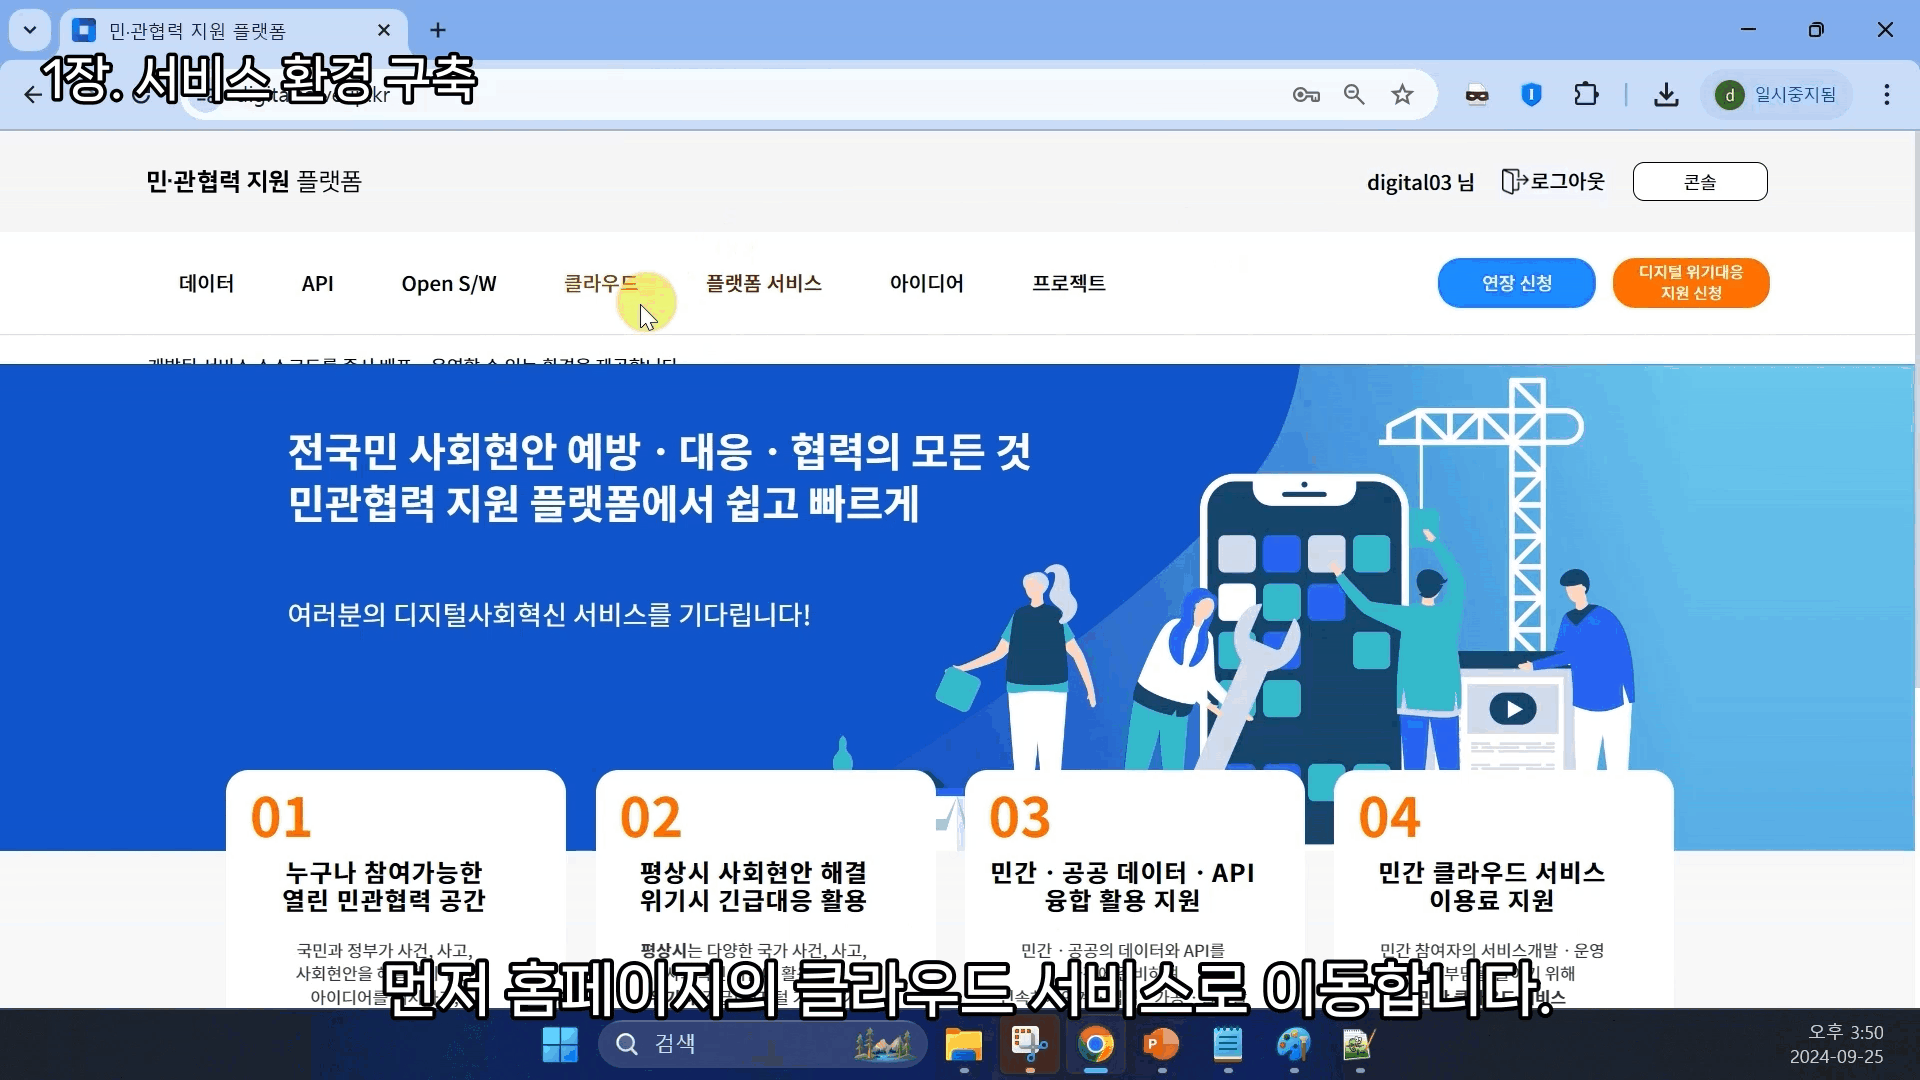Screen dimensions: 1920x1080
Task: Open File Explorer from the taskbar
Action: [x=963, y=1045]
